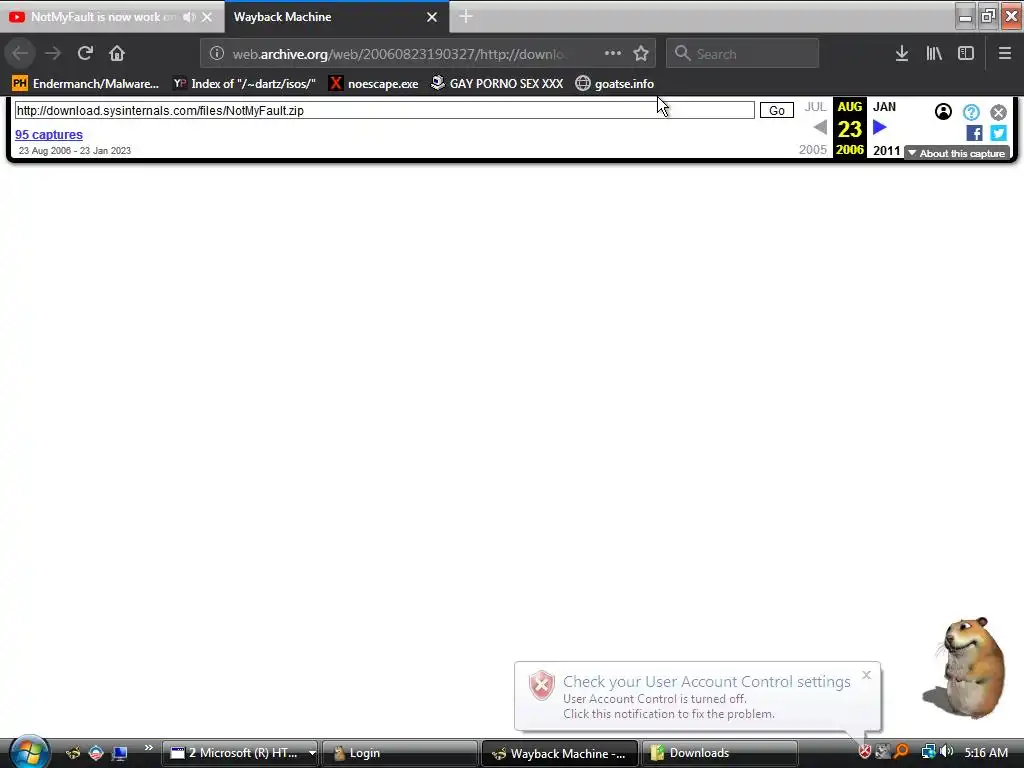Image resolution: width=1024 pixels, height=768 pixels.
Task: Open goatse.info bookmark
Action: (x=615, y=84)
